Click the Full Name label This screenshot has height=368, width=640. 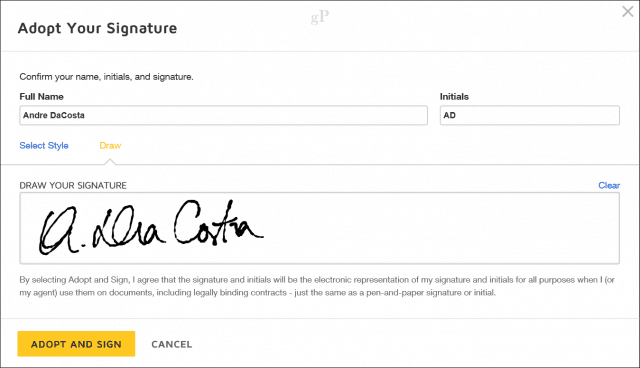pos(41,97)
